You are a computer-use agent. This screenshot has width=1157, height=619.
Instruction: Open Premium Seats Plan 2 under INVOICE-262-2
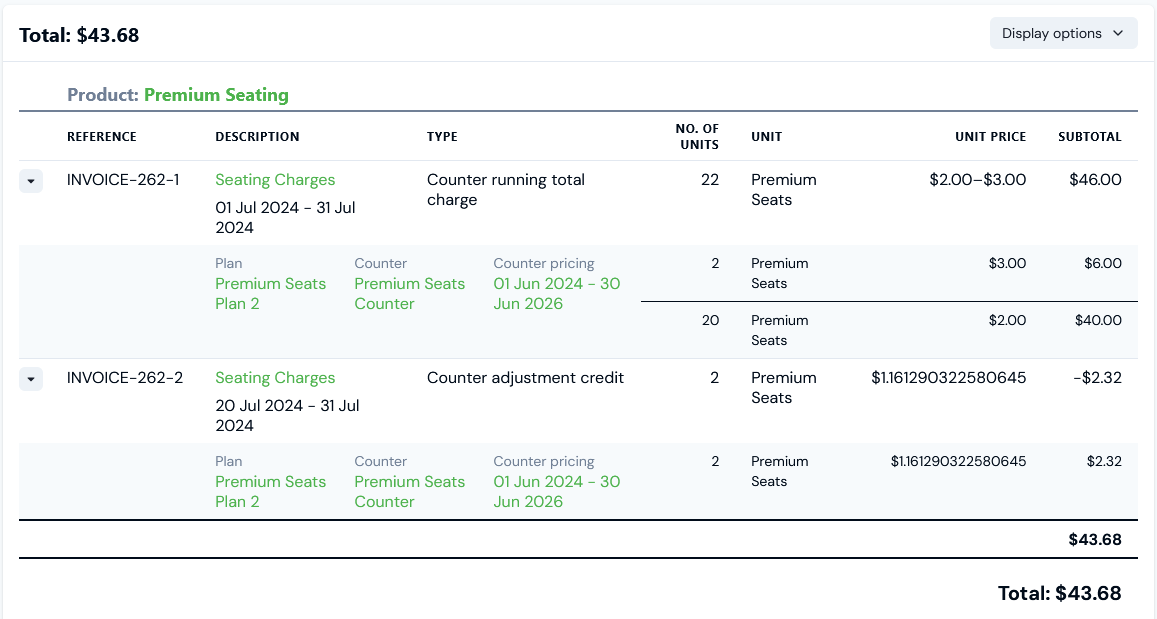270,491
